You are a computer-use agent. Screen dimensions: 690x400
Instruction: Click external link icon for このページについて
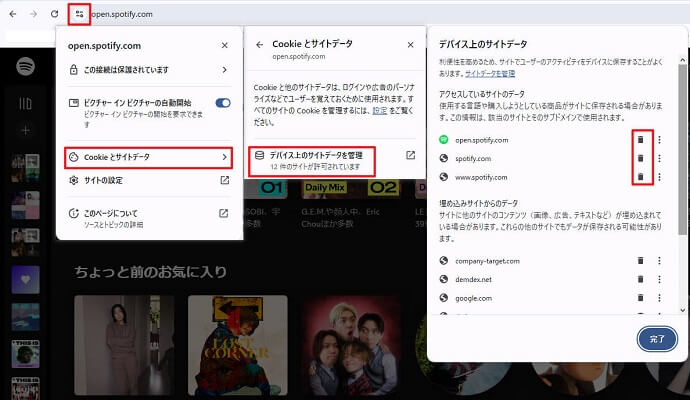[x=224, y=213]
